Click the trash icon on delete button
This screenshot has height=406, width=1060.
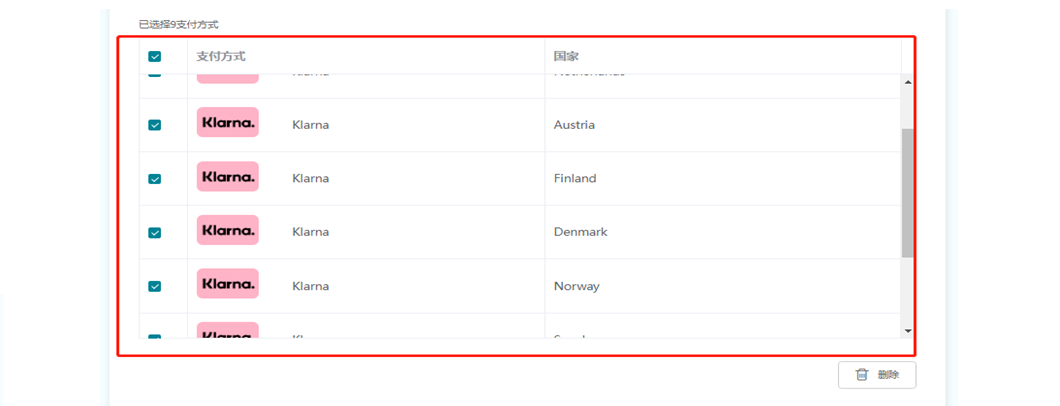[861, 375]
